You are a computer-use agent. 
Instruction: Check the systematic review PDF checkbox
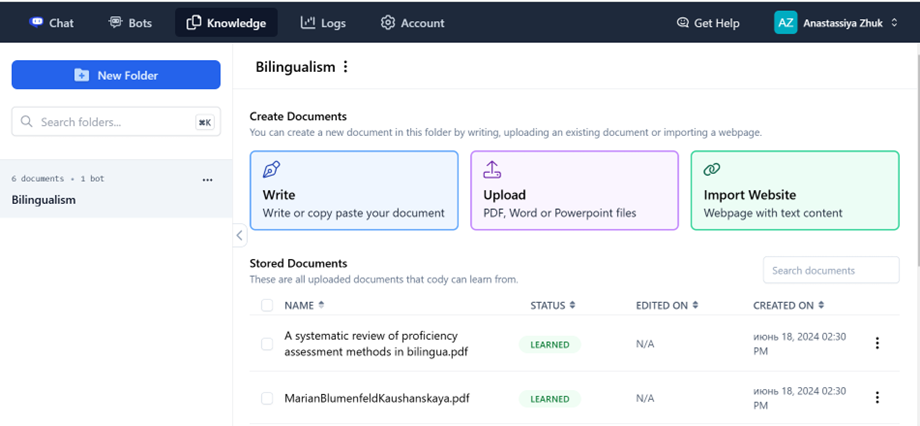(x=267, y=344)
